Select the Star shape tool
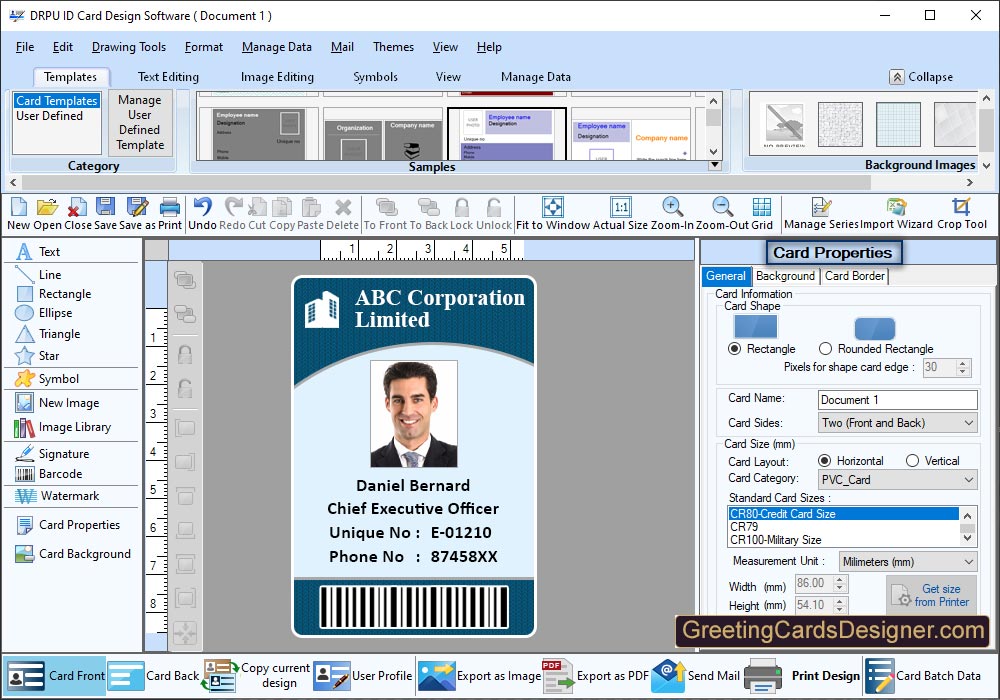Viewport: 1000px width, 700px height. 38,356
